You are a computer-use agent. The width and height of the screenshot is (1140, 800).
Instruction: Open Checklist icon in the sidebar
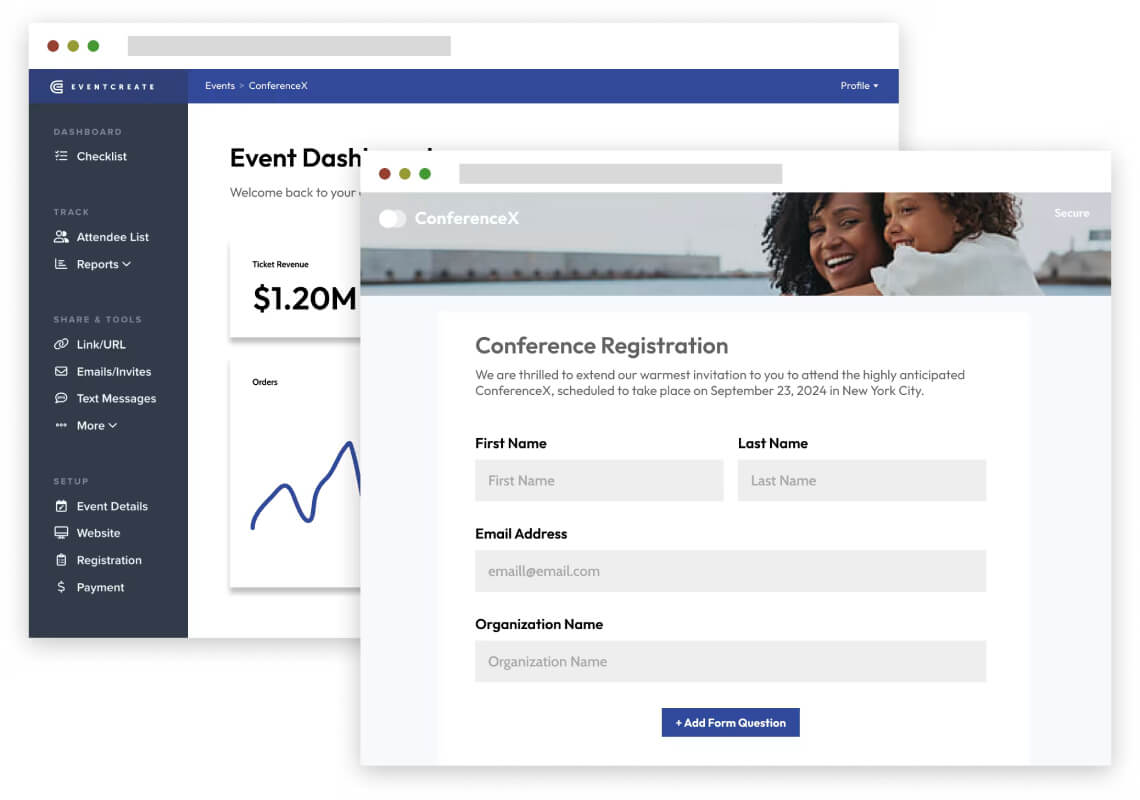[x=61, y=156]
